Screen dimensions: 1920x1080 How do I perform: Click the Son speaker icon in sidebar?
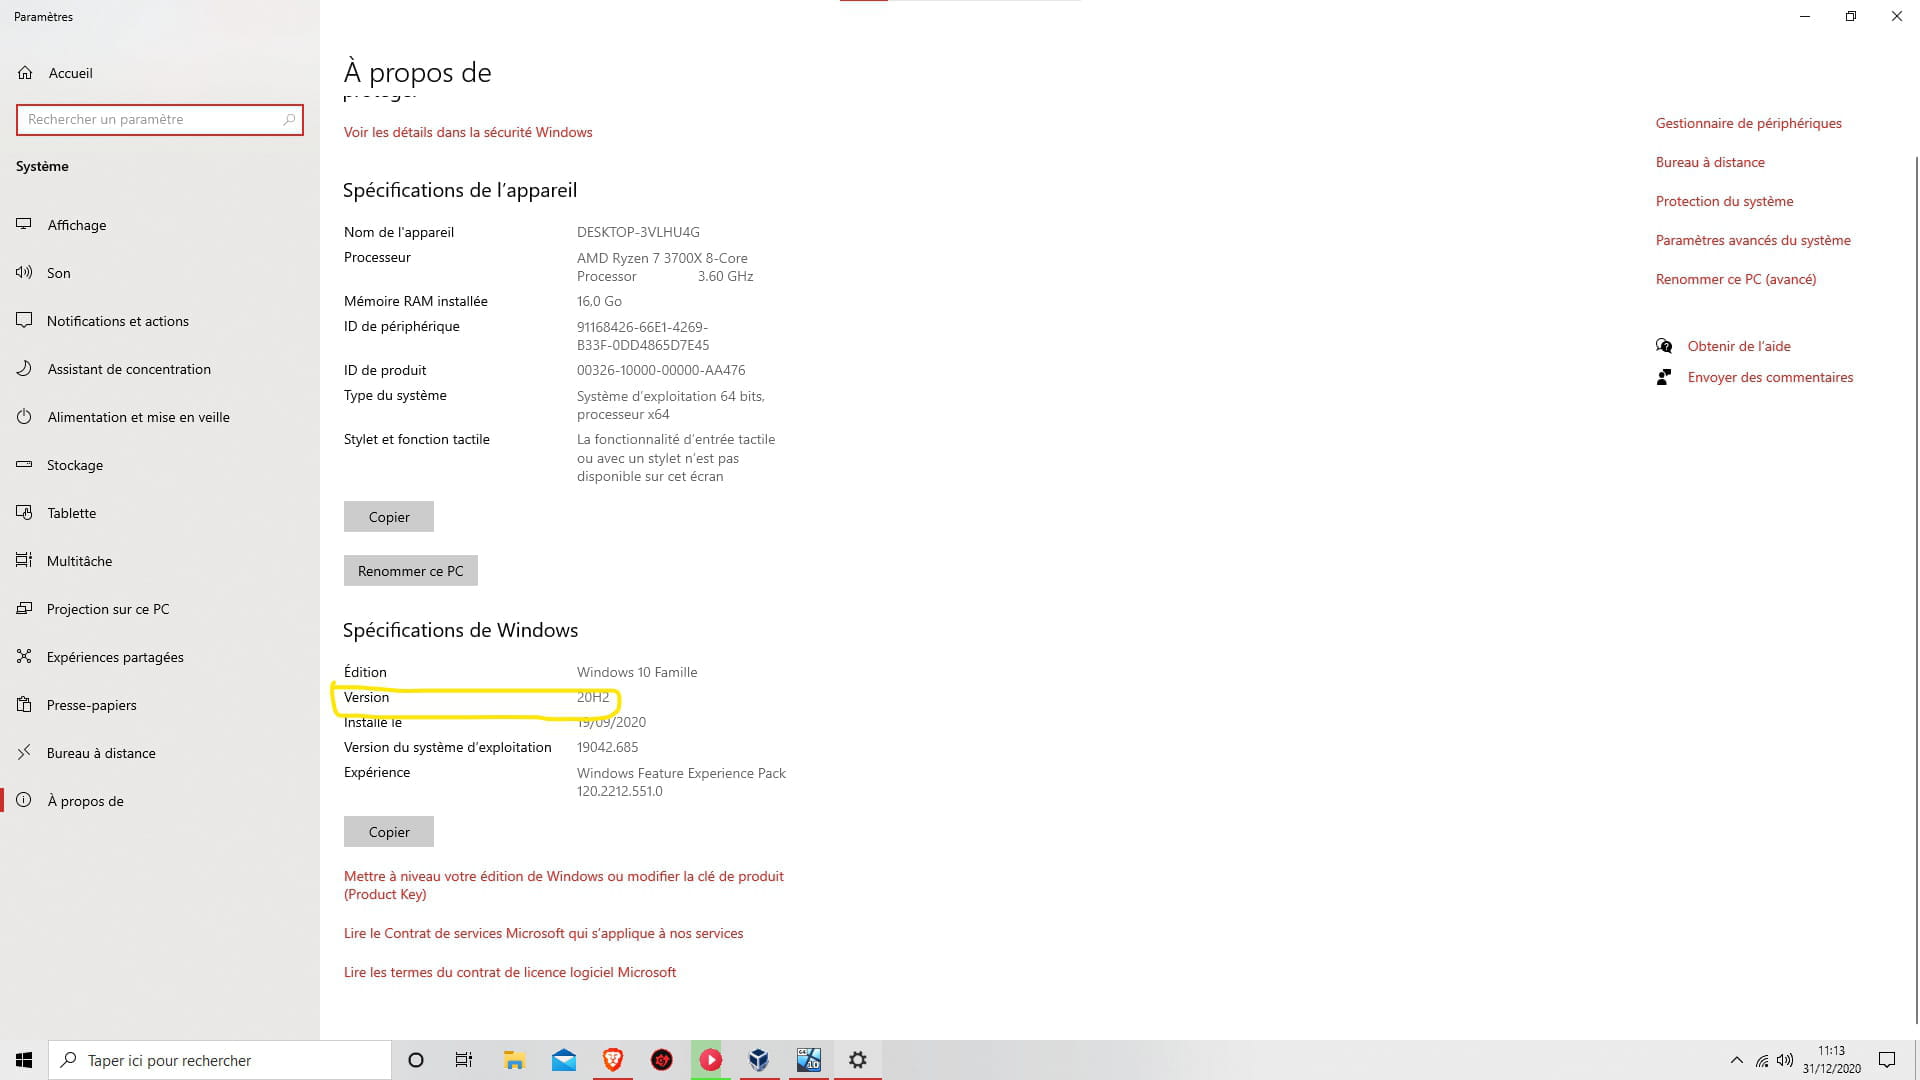pos(24,272)
